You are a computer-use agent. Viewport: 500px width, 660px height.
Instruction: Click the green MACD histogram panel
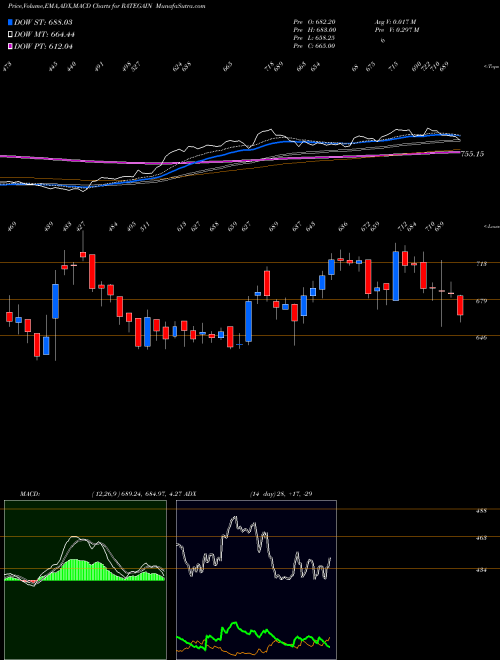pyautogui.click(x=85, y=580)
